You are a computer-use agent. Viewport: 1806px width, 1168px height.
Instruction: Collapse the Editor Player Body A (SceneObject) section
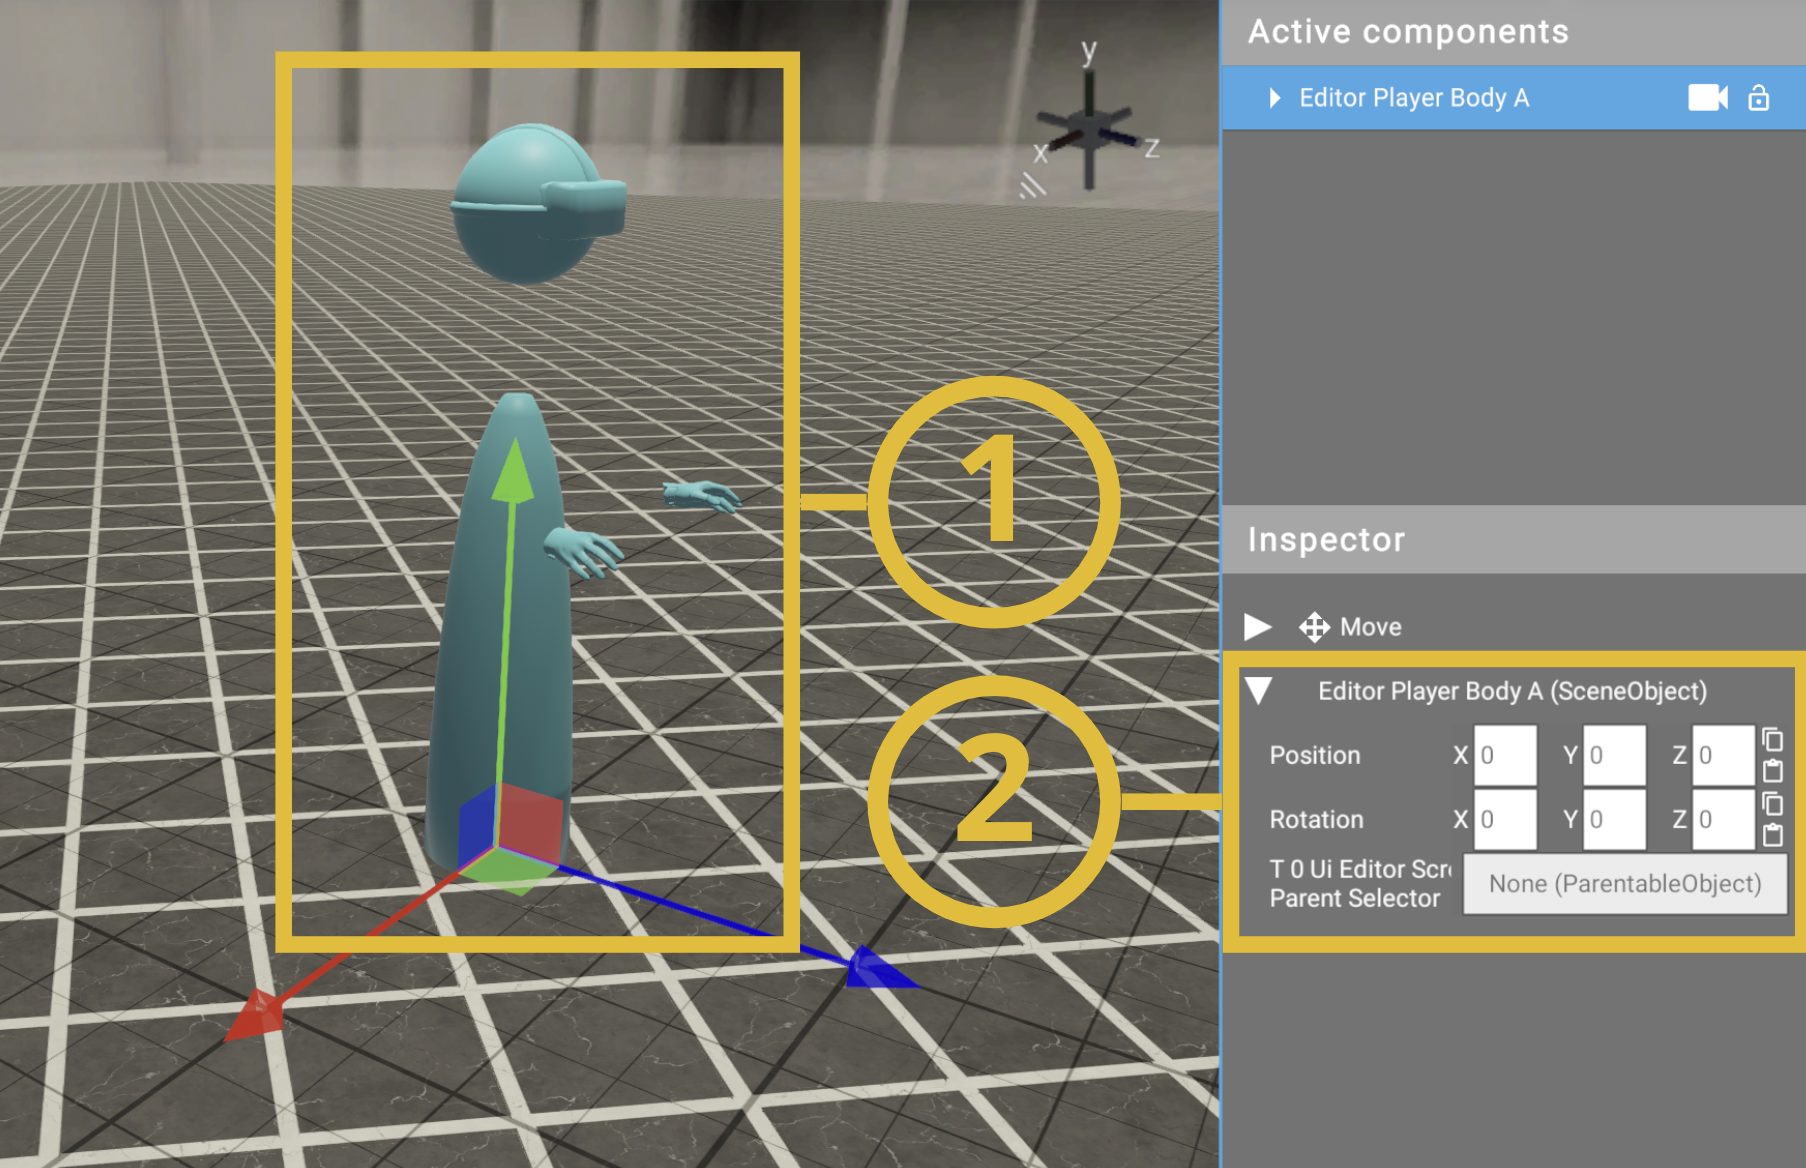tap(1258, 691)
